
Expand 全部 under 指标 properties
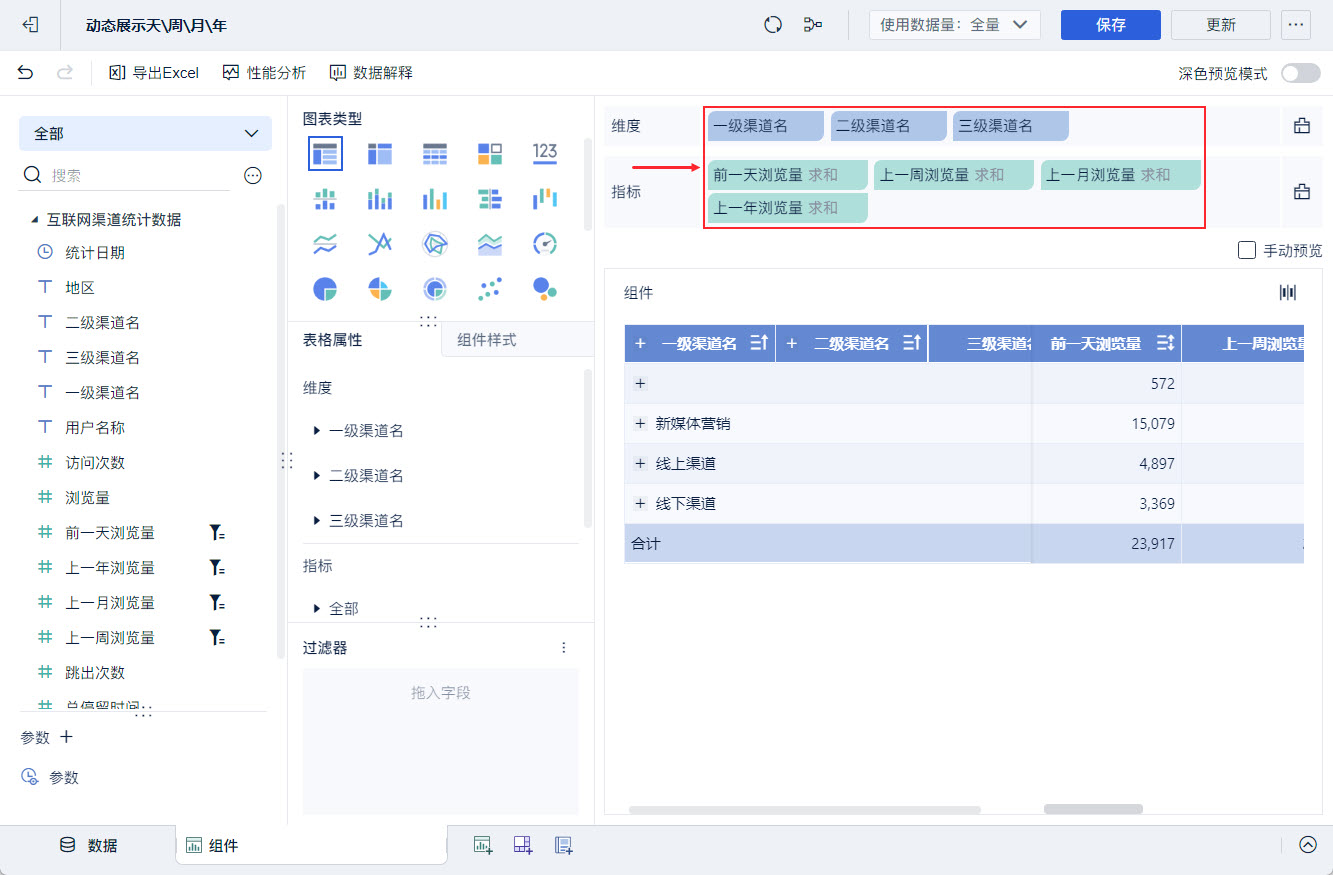317,608
